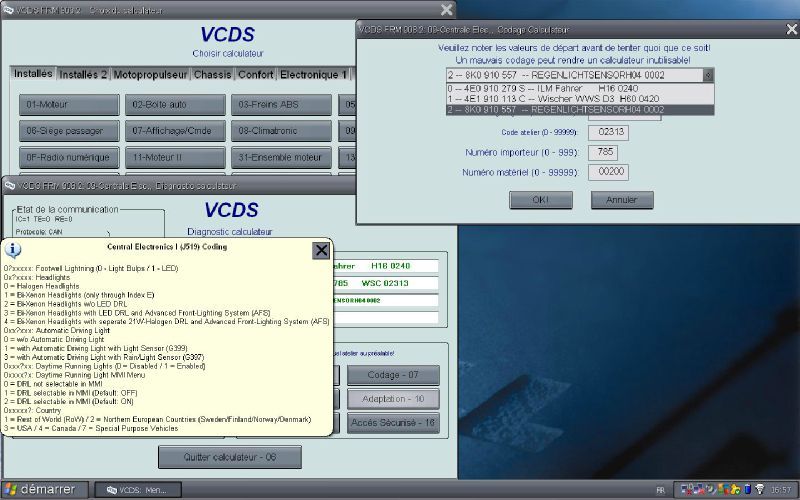Screen dimensions: 800x500
Task: Open the module selection dropdown arrow
Action: [708, 74]
